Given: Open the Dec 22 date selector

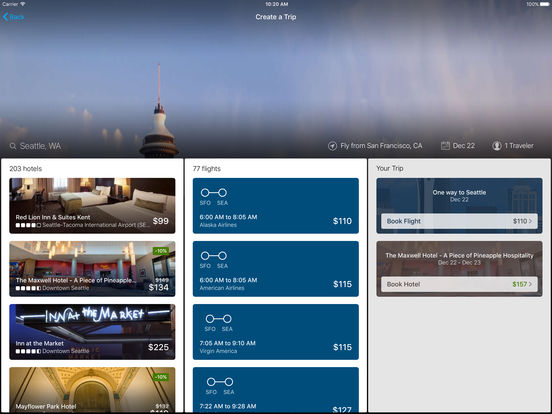Looking at the screenshot, I should (x=458, y=146).
